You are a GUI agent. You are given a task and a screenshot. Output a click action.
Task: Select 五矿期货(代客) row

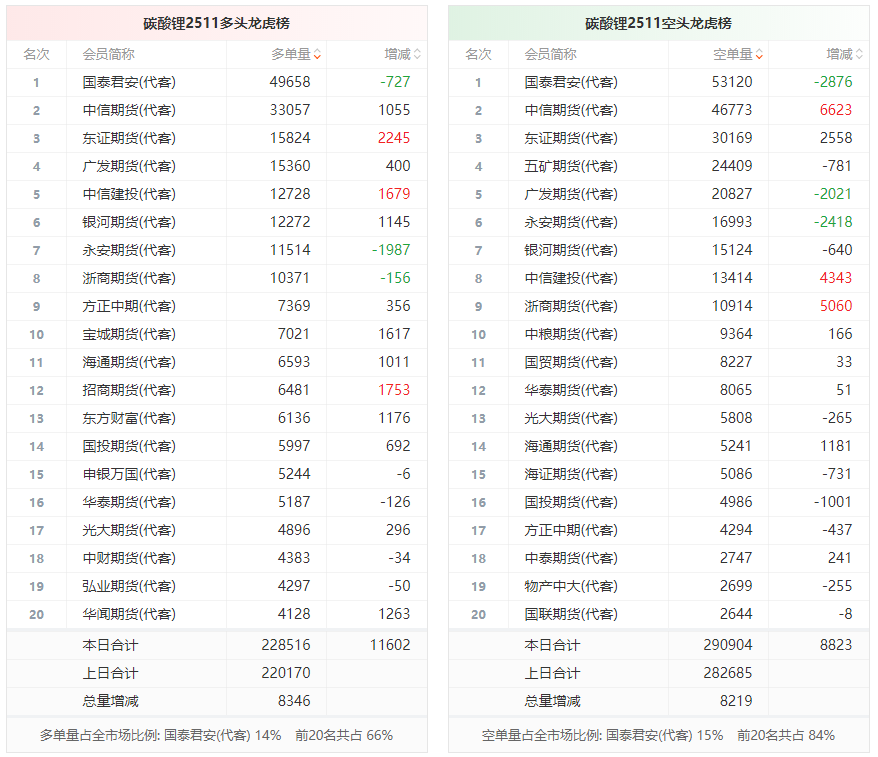point(658,166)
